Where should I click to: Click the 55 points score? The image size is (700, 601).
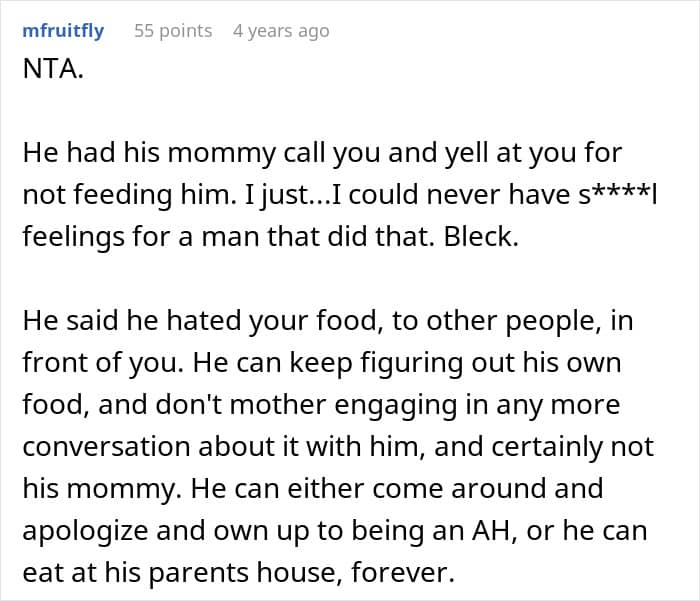[173, 31]
